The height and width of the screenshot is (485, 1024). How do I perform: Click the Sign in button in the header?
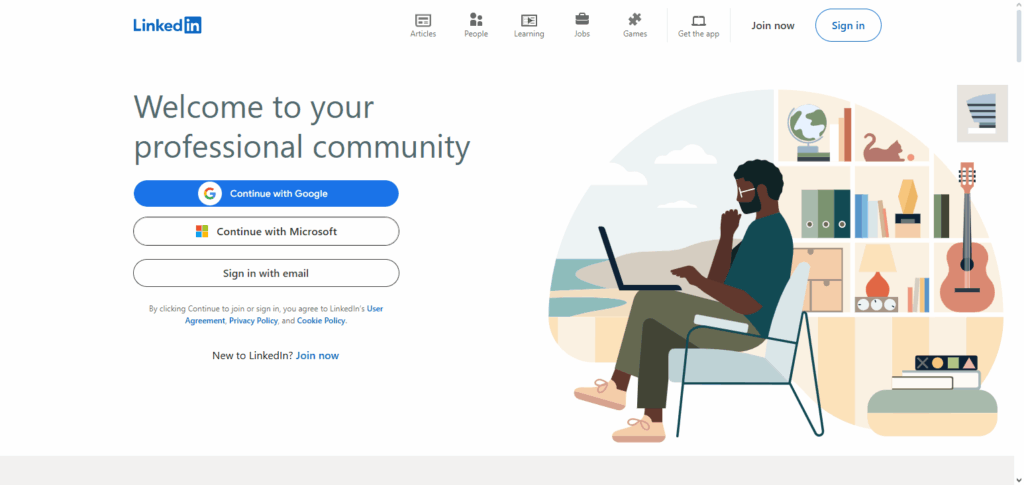[x=848, y=25]
